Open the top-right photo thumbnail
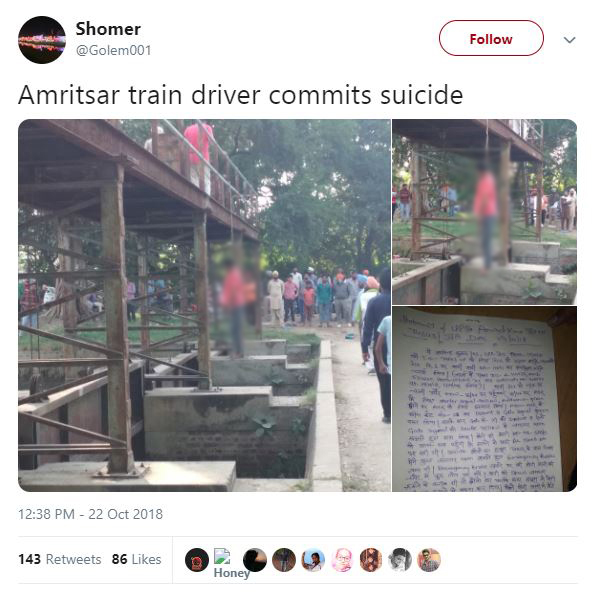The width and height of the screenshot is (615, 596). [x=484, y=212]
